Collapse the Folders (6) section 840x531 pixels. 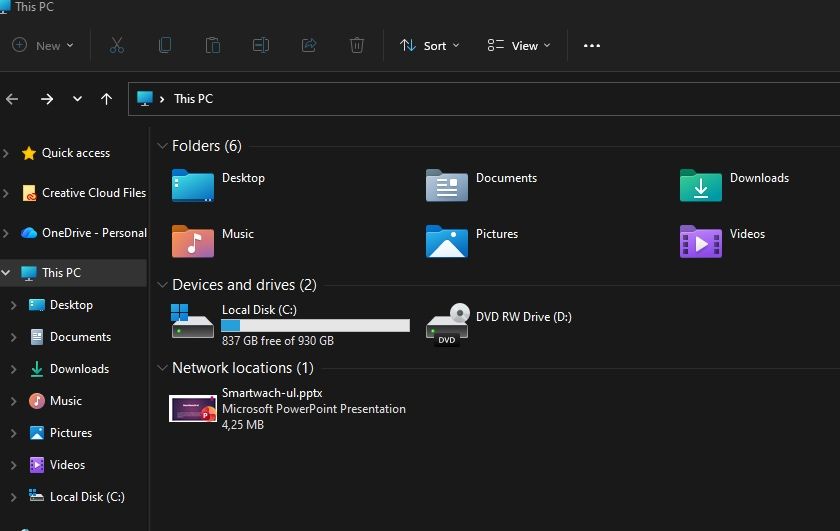(162, 146)
